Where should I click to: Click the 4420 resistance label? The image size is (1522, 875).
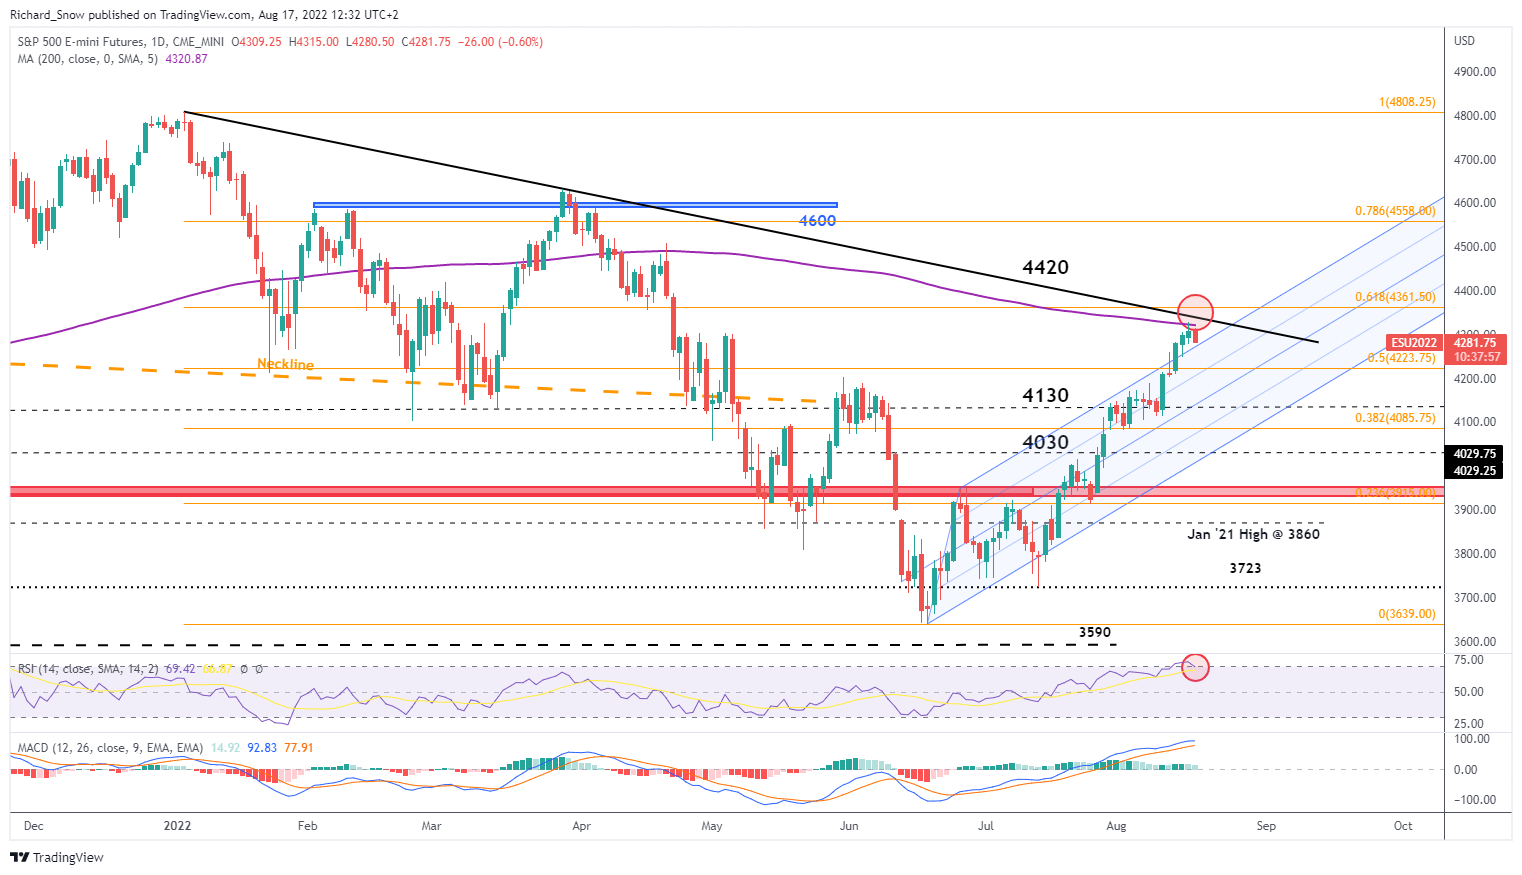coord(1045,267)
